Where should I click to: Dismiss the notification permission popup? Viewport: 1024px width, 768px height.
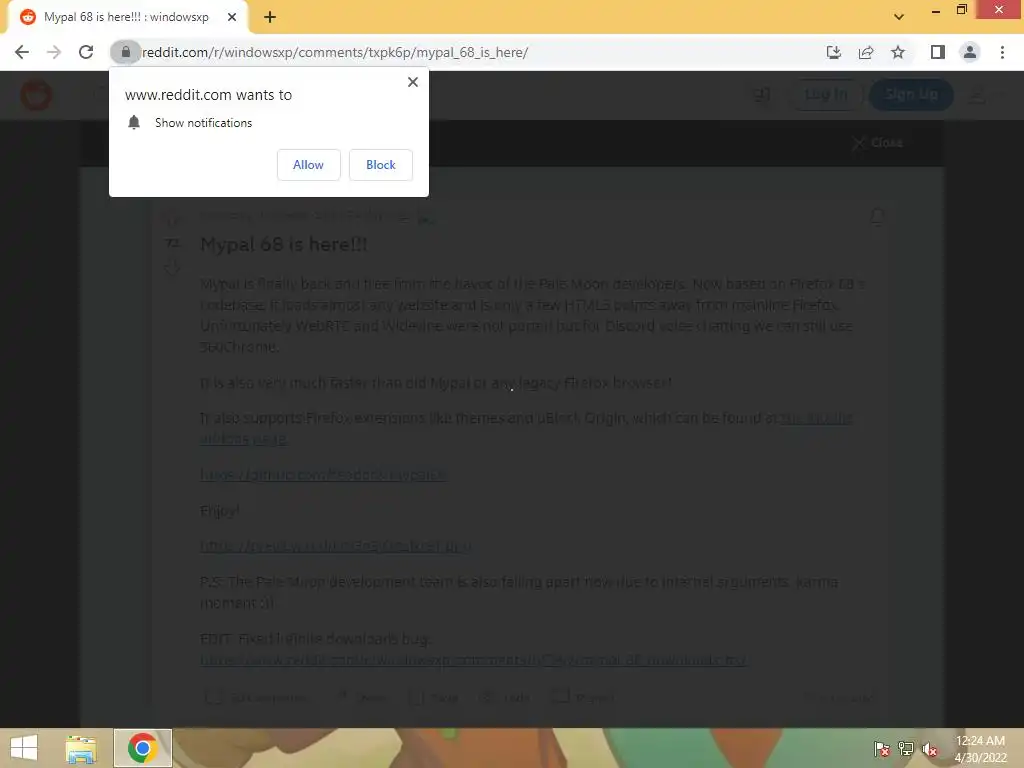(413, 82)
